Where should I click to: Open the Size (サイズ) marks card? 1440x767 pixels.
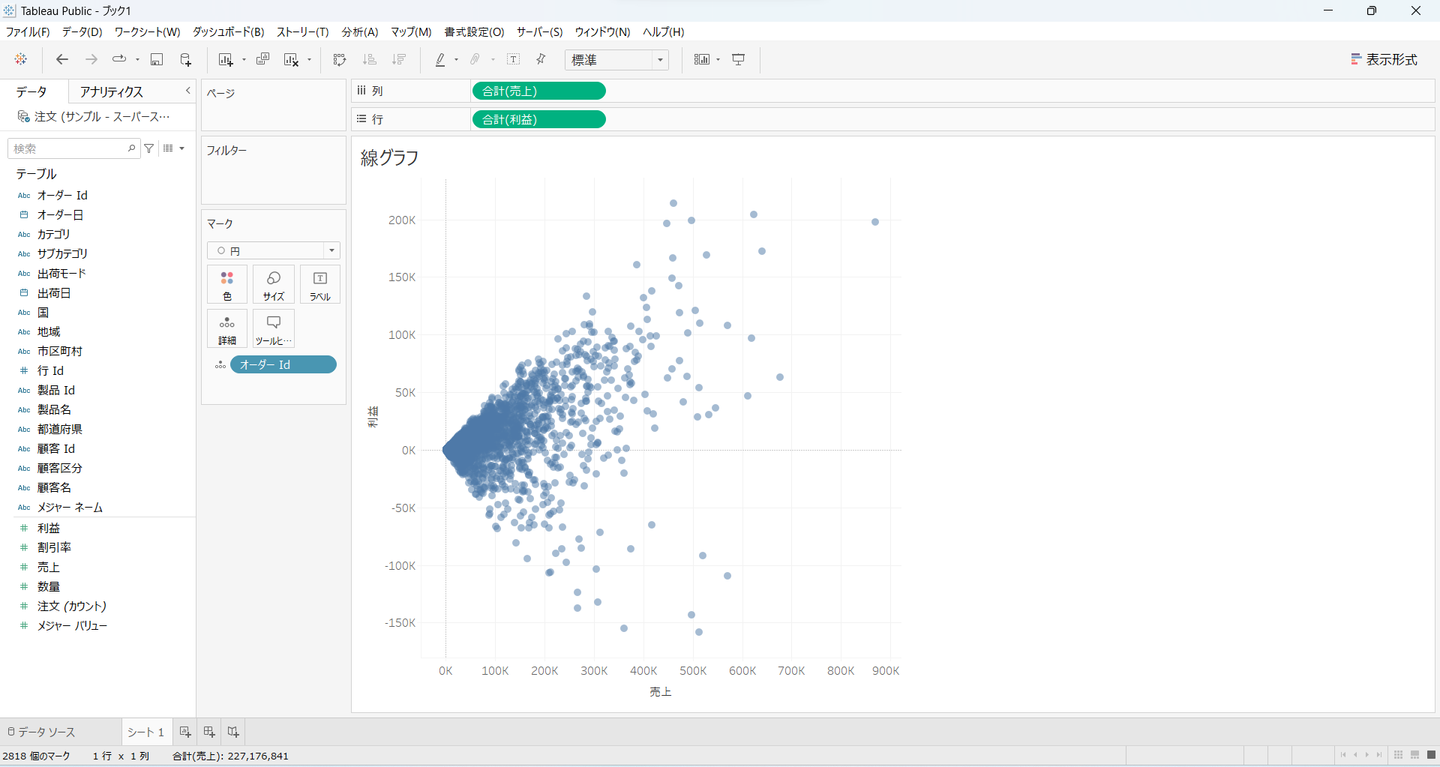tap(273, 284)
